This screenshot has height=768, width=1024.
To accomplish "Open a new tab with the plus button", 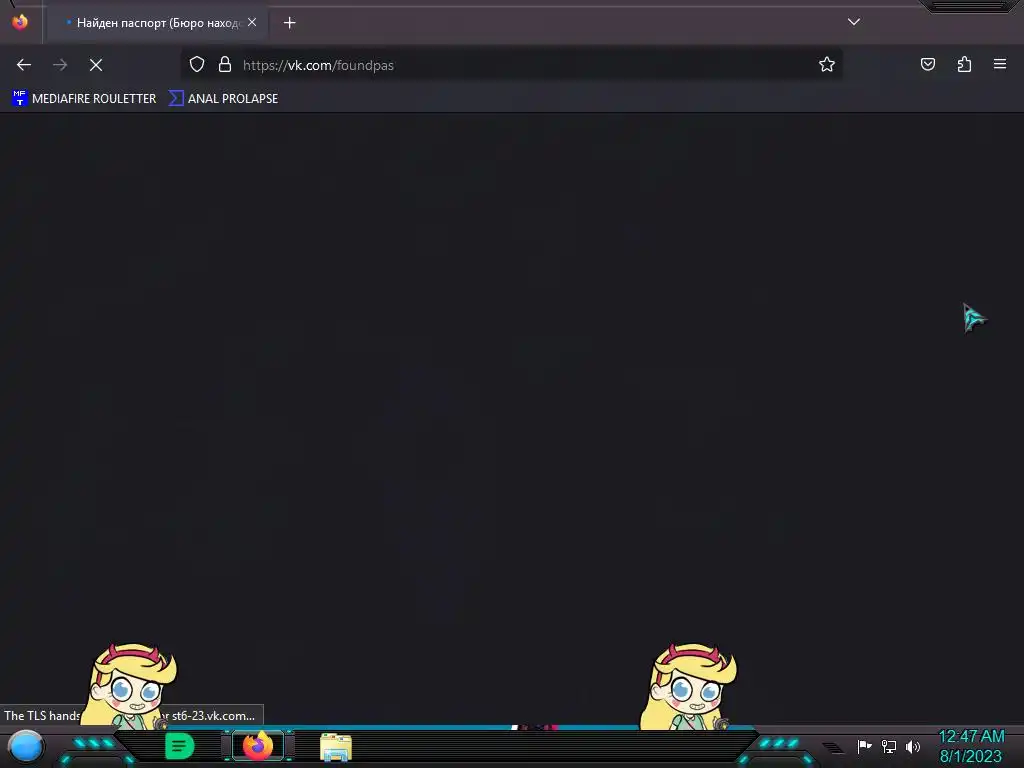I will [289, 23].
